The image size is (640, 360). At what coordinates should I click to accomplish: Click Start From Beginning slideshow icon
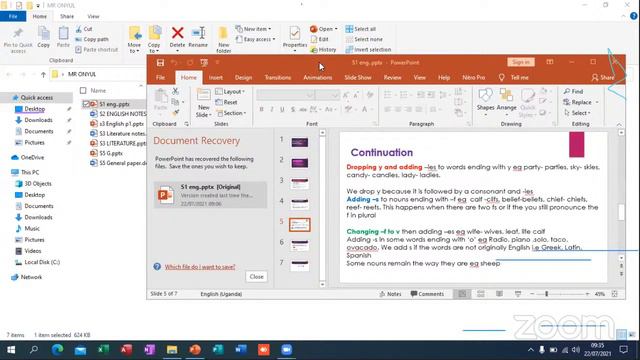coord(204,62)
